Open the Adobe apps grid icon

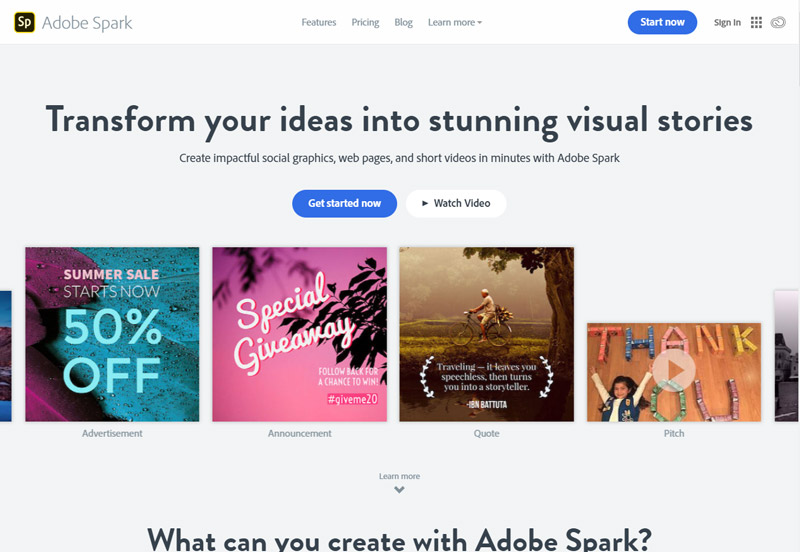click(756, 22)
